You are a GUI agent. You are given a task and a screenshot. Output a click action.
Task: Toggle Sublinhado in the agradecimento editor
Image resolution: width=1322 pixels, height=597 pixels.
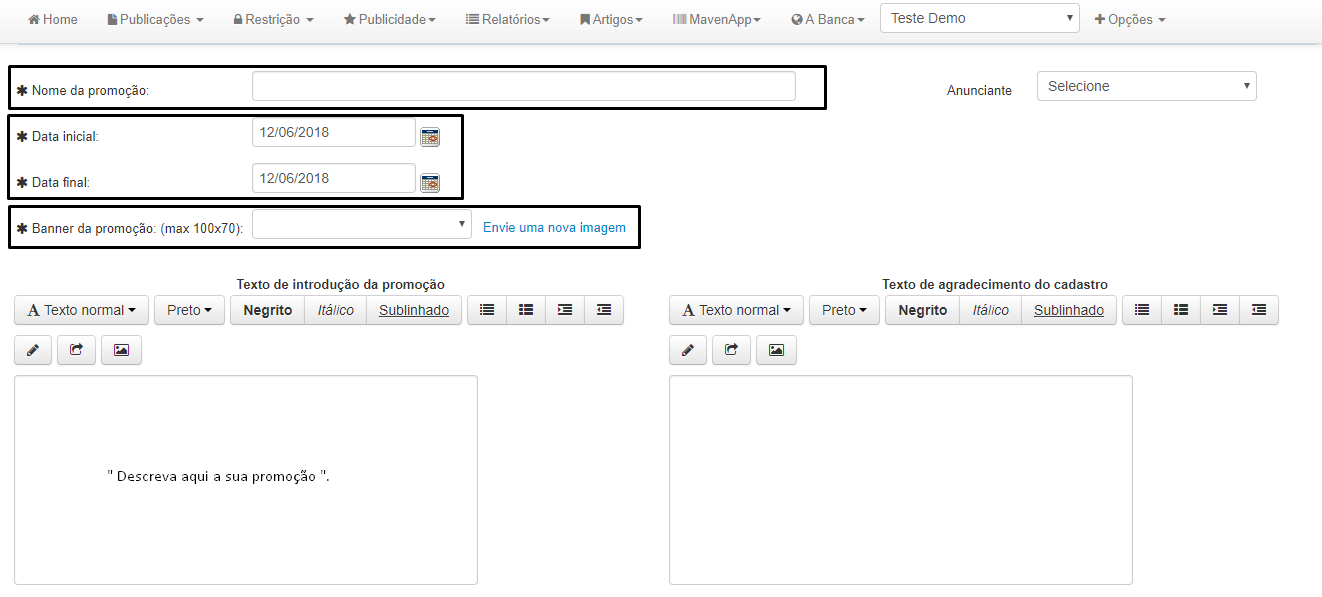1069,310
